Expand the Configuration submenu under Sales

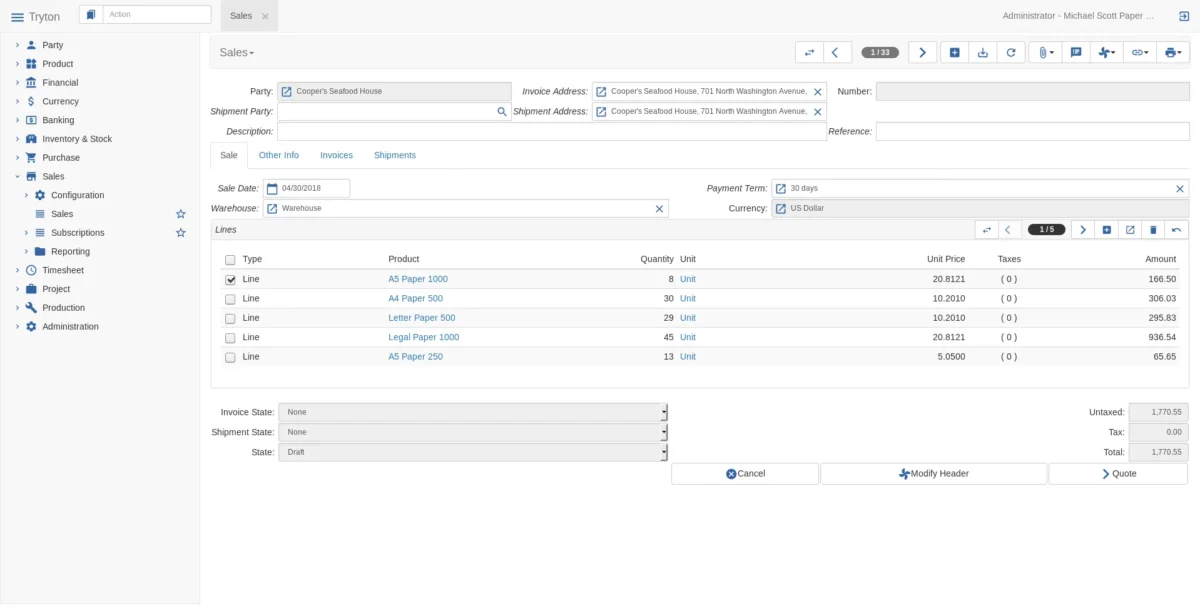(x=26, y=195)
